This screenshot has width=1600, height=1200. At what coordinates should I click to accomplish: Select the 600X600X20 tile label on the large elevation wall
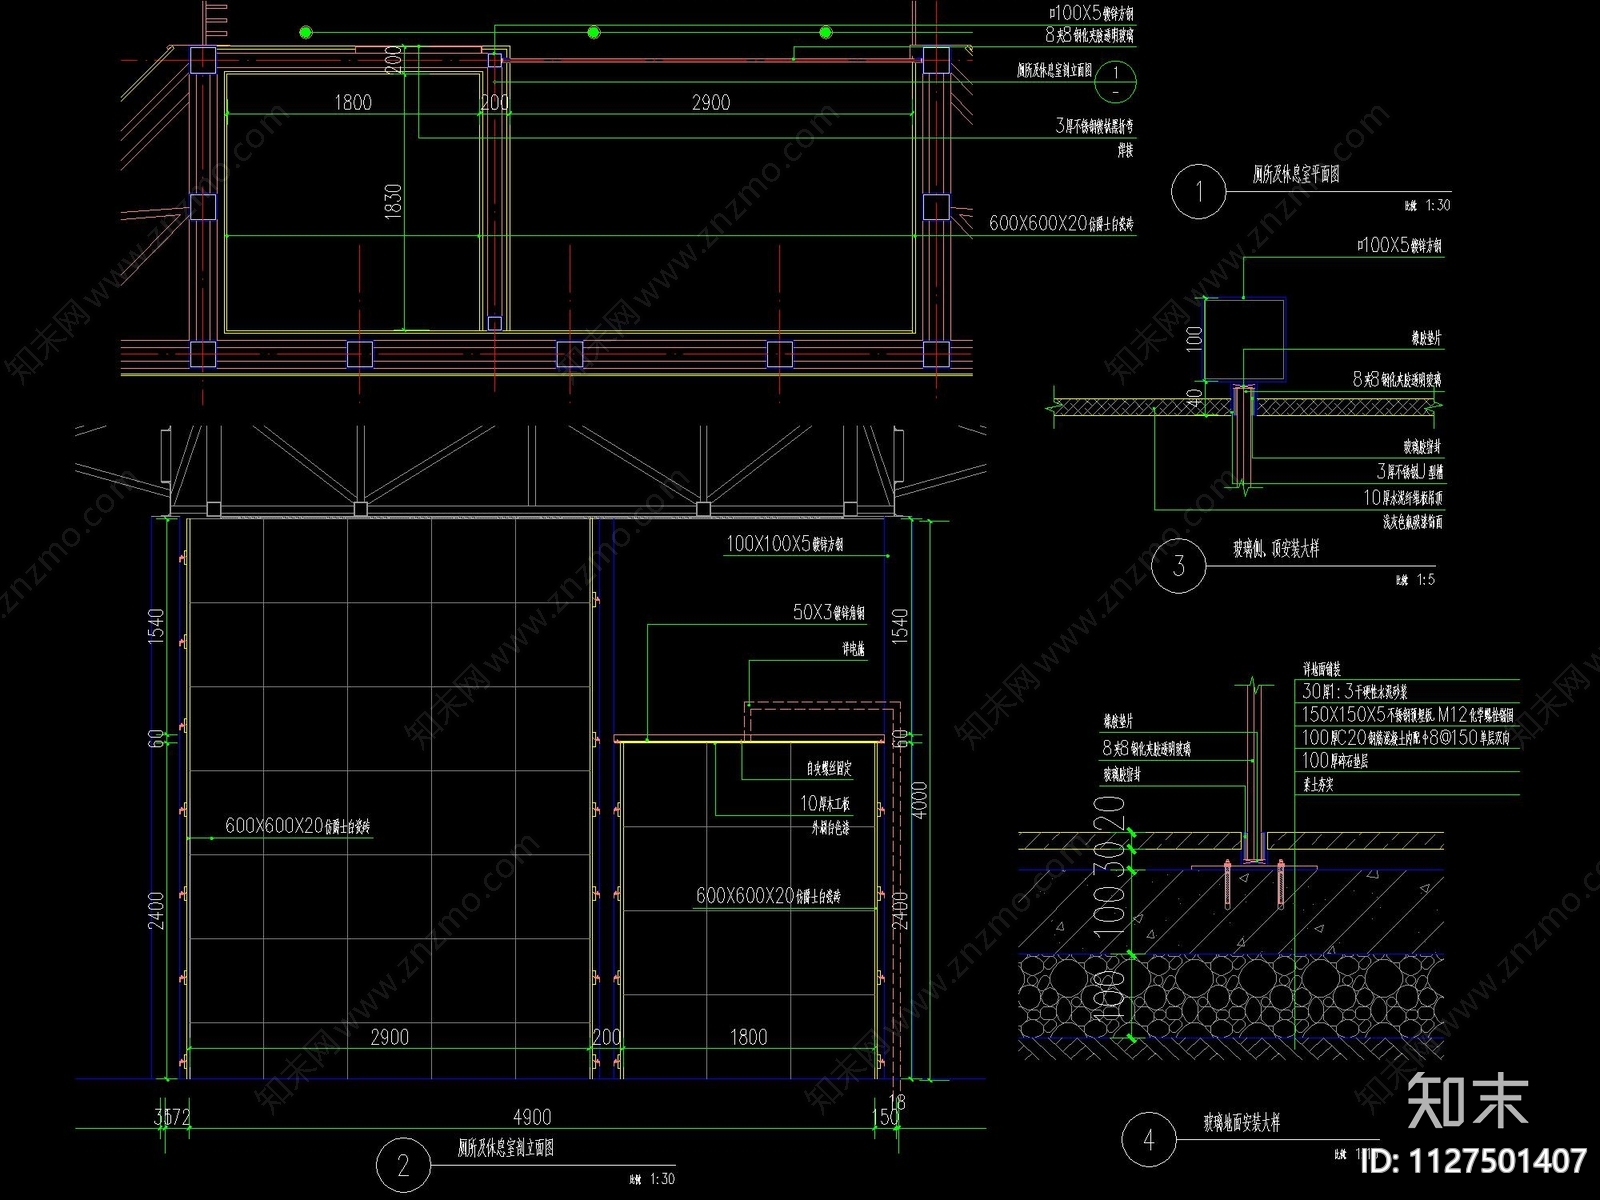(298, 826)
